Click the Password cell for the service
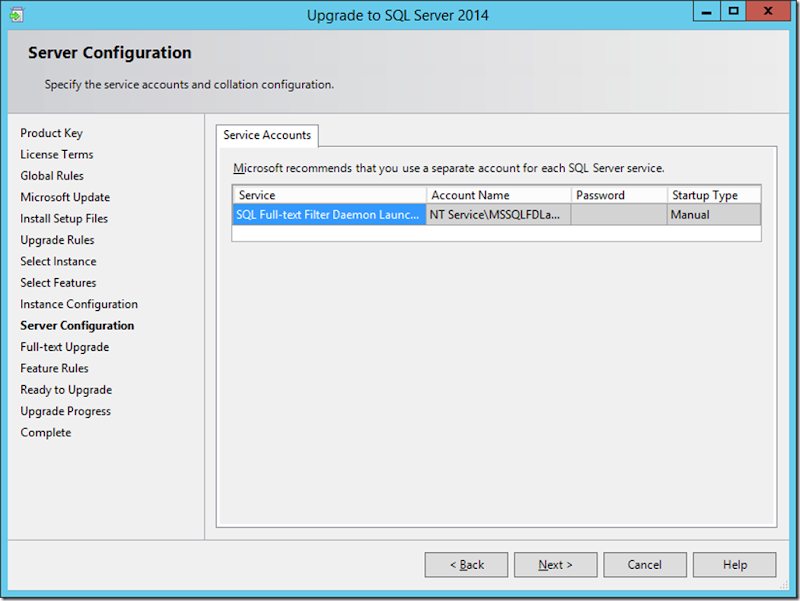Viewport: 800px width, 601px height. tap(619, 215)
